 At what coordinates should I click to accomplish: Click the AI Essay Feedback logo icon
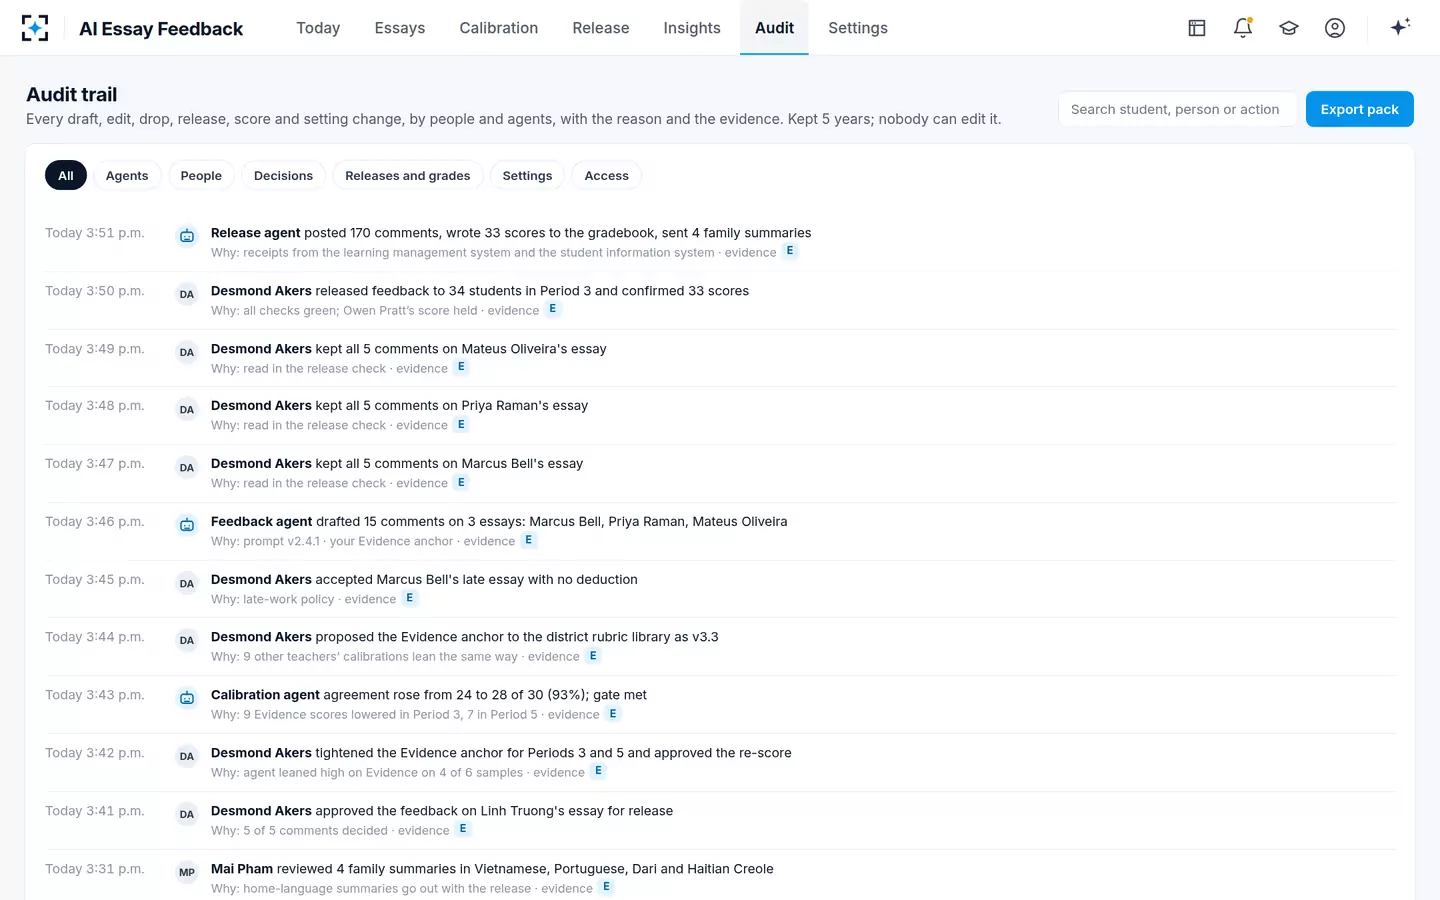pos(35,28)
